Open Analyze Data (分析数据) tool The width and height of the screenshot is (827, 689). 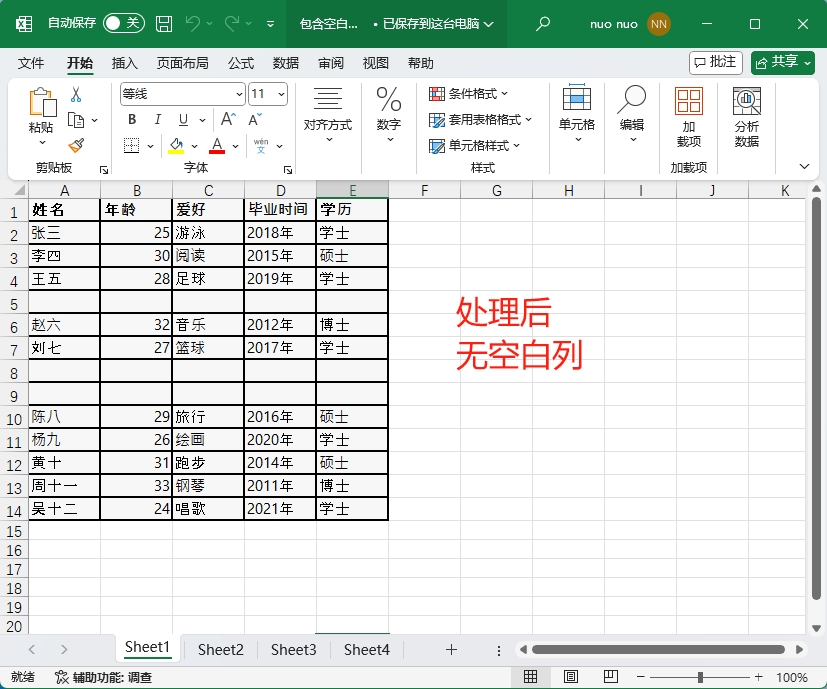(746, 116)
